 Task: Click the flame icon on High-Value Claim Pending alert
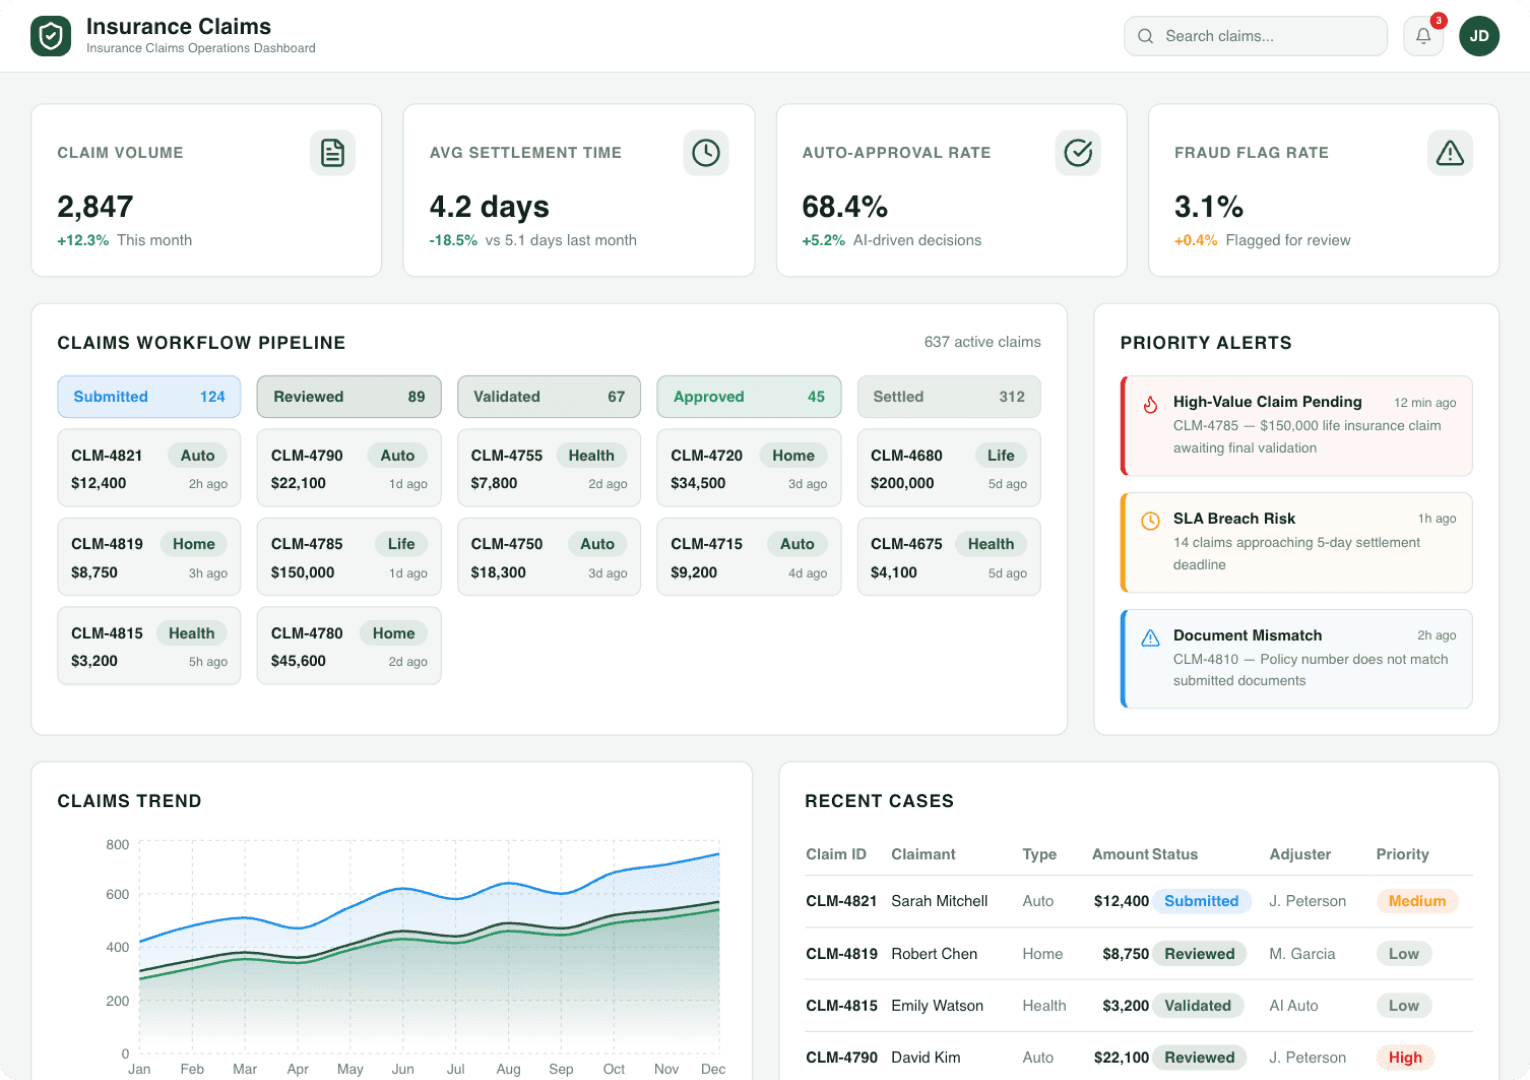point(1151,404)
